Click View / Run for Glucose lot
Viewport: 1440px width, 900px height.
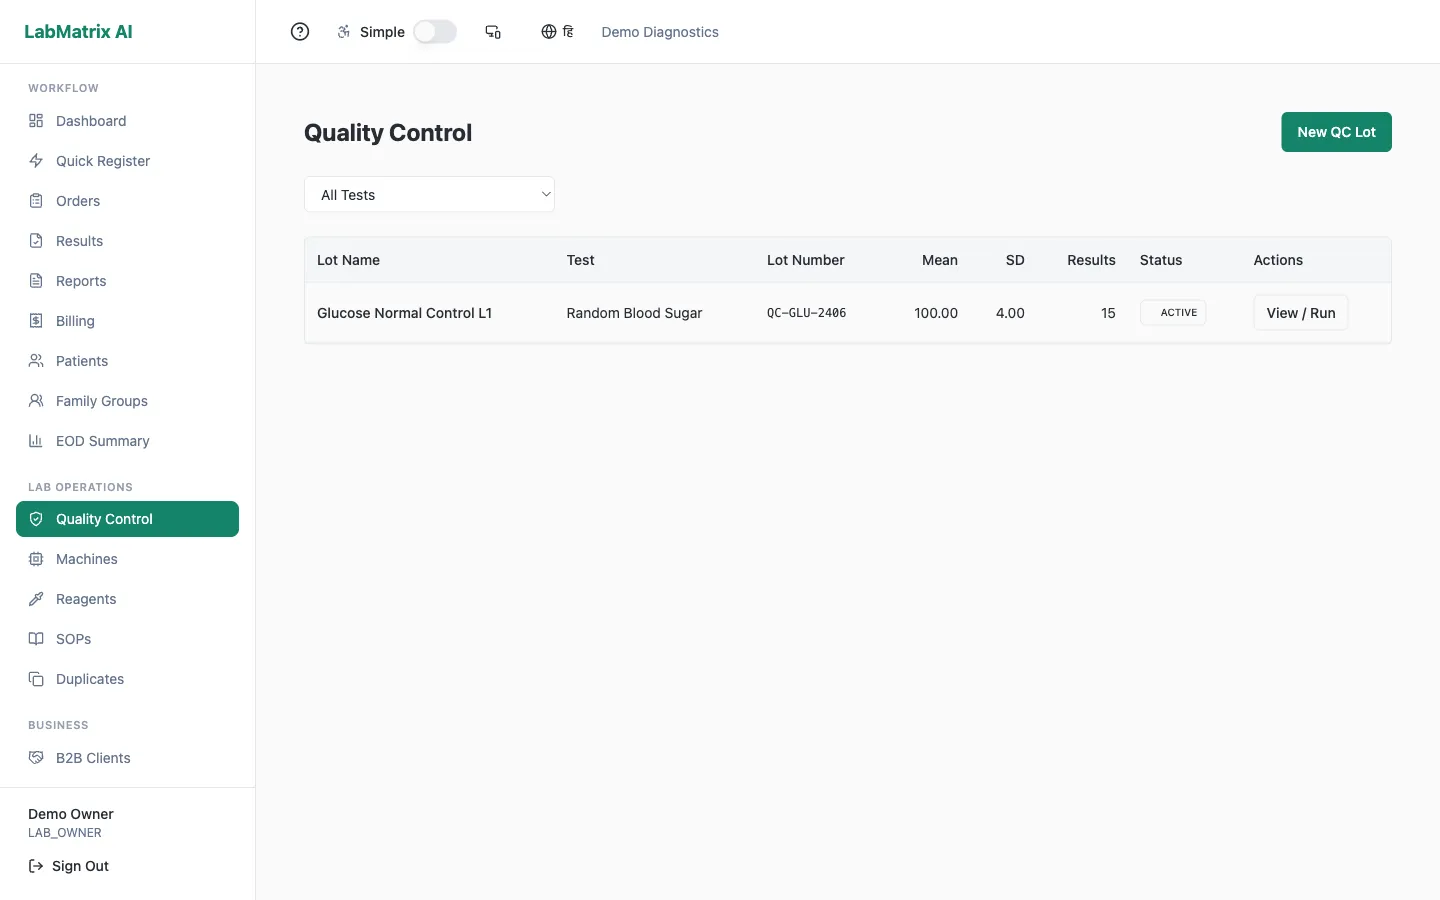tap(1300, 313)
